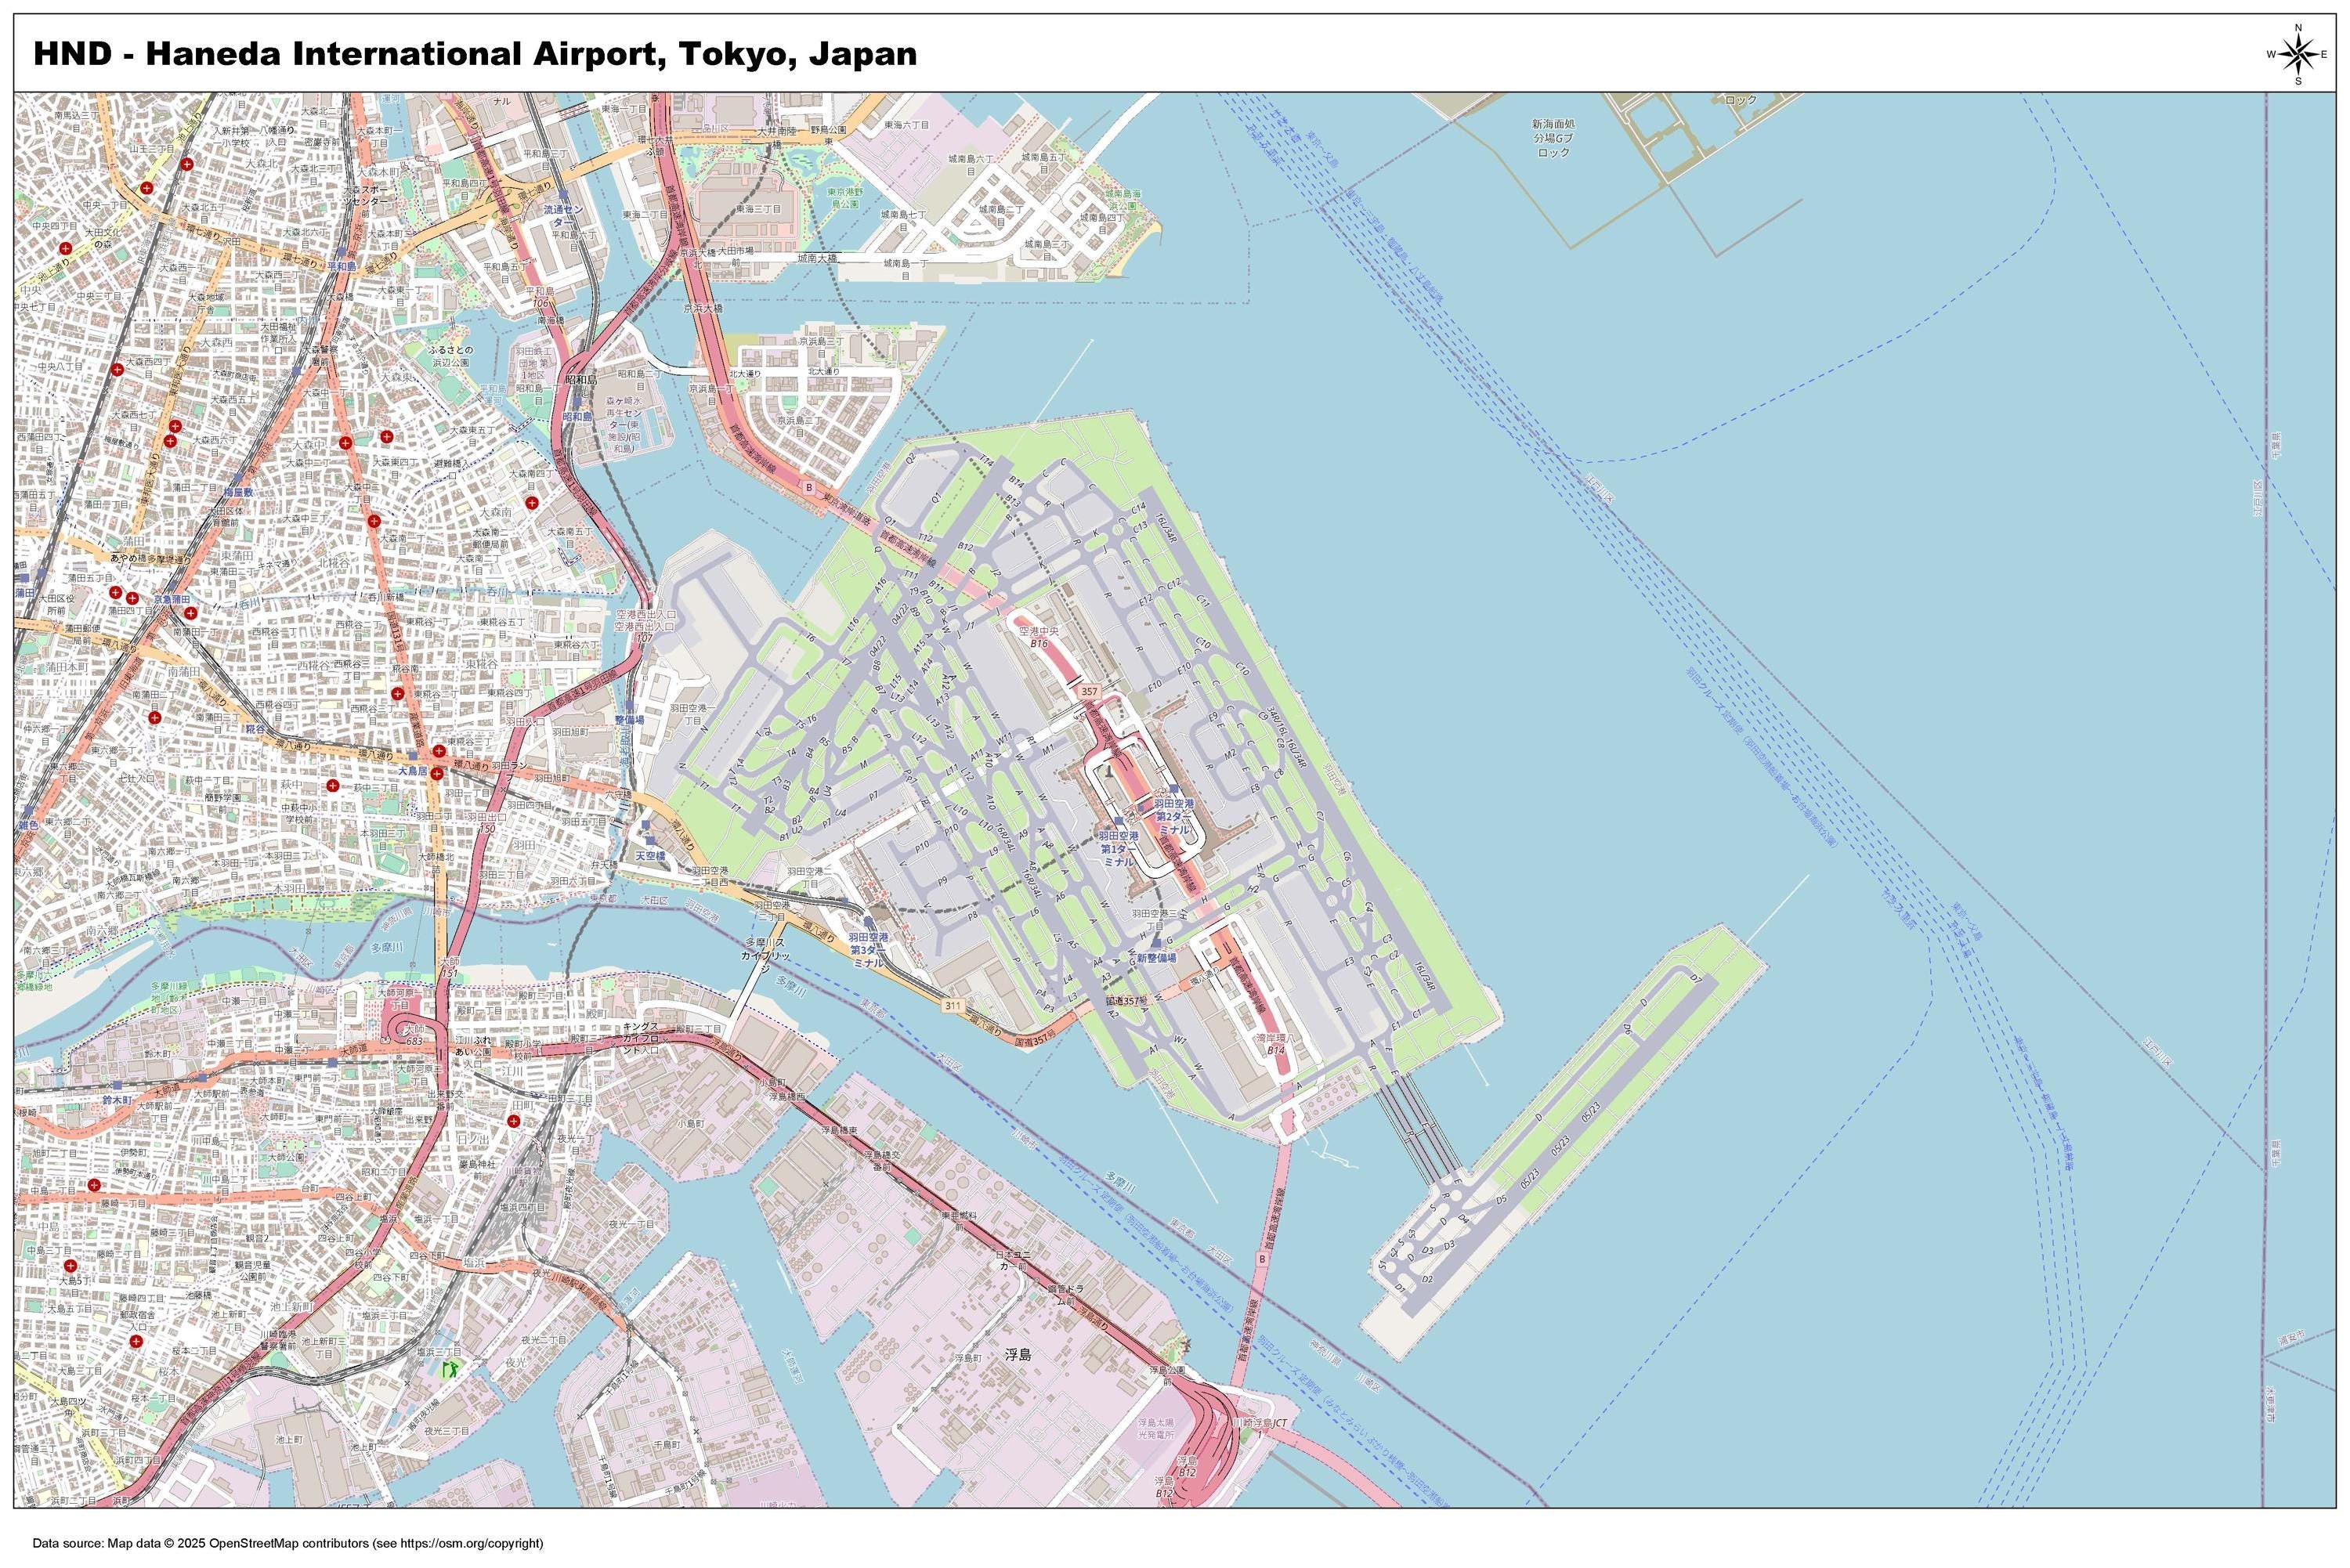Click the route 357 shield inside the airport
Image resolution: width=2350 pixels, height=1568 pixels.
click(x=1090, y=691)
